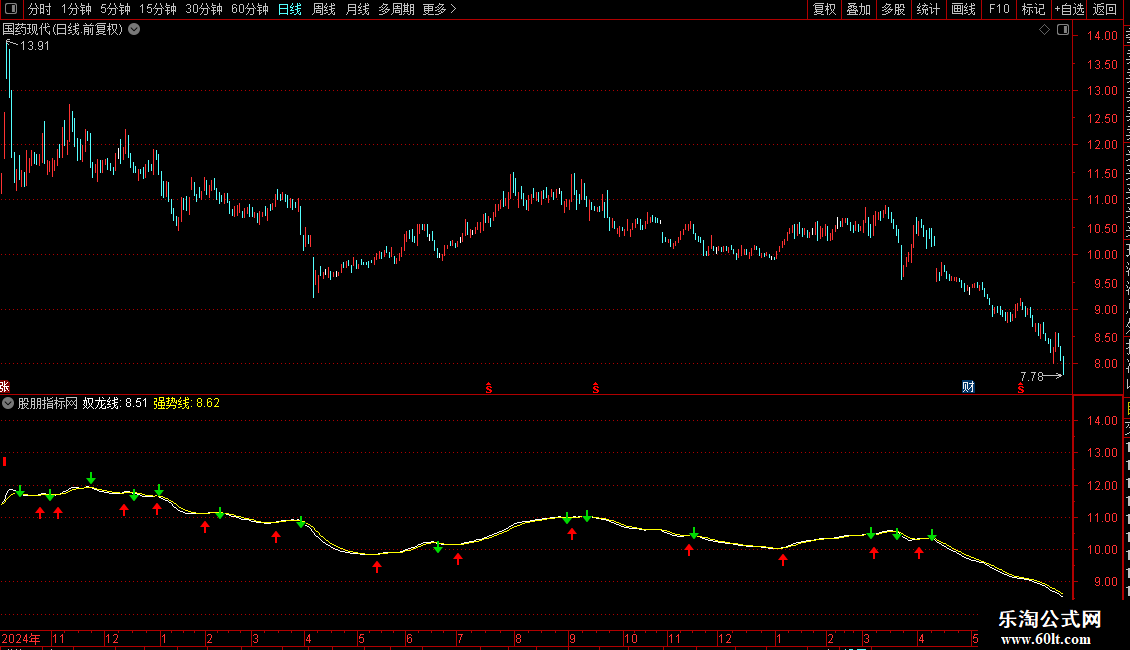This screenshot has width=1130, height=650.
Task: Toggle the side panel icon in chart corner
Action: 1063,30
